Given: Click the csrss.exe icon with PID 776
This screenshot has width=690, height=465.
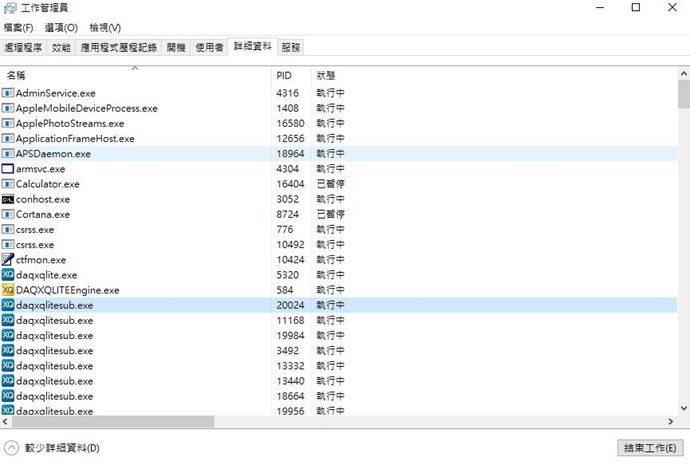Looking at the screenshot, I should point(8,230).
